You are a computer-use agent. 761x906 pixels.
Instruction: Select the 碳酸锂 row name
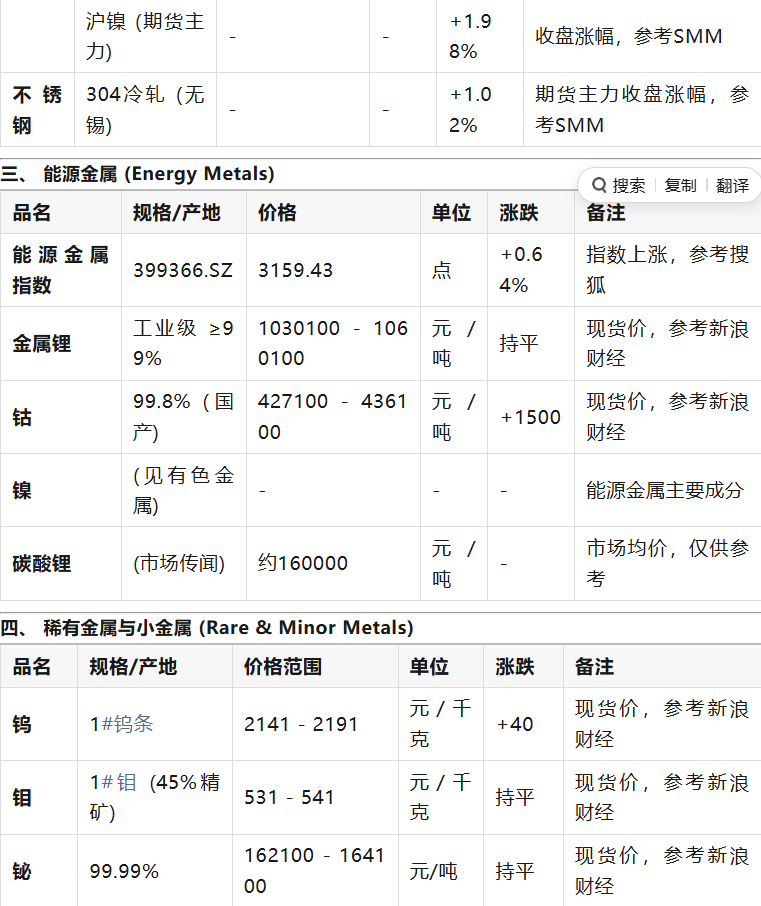(42, 564)
